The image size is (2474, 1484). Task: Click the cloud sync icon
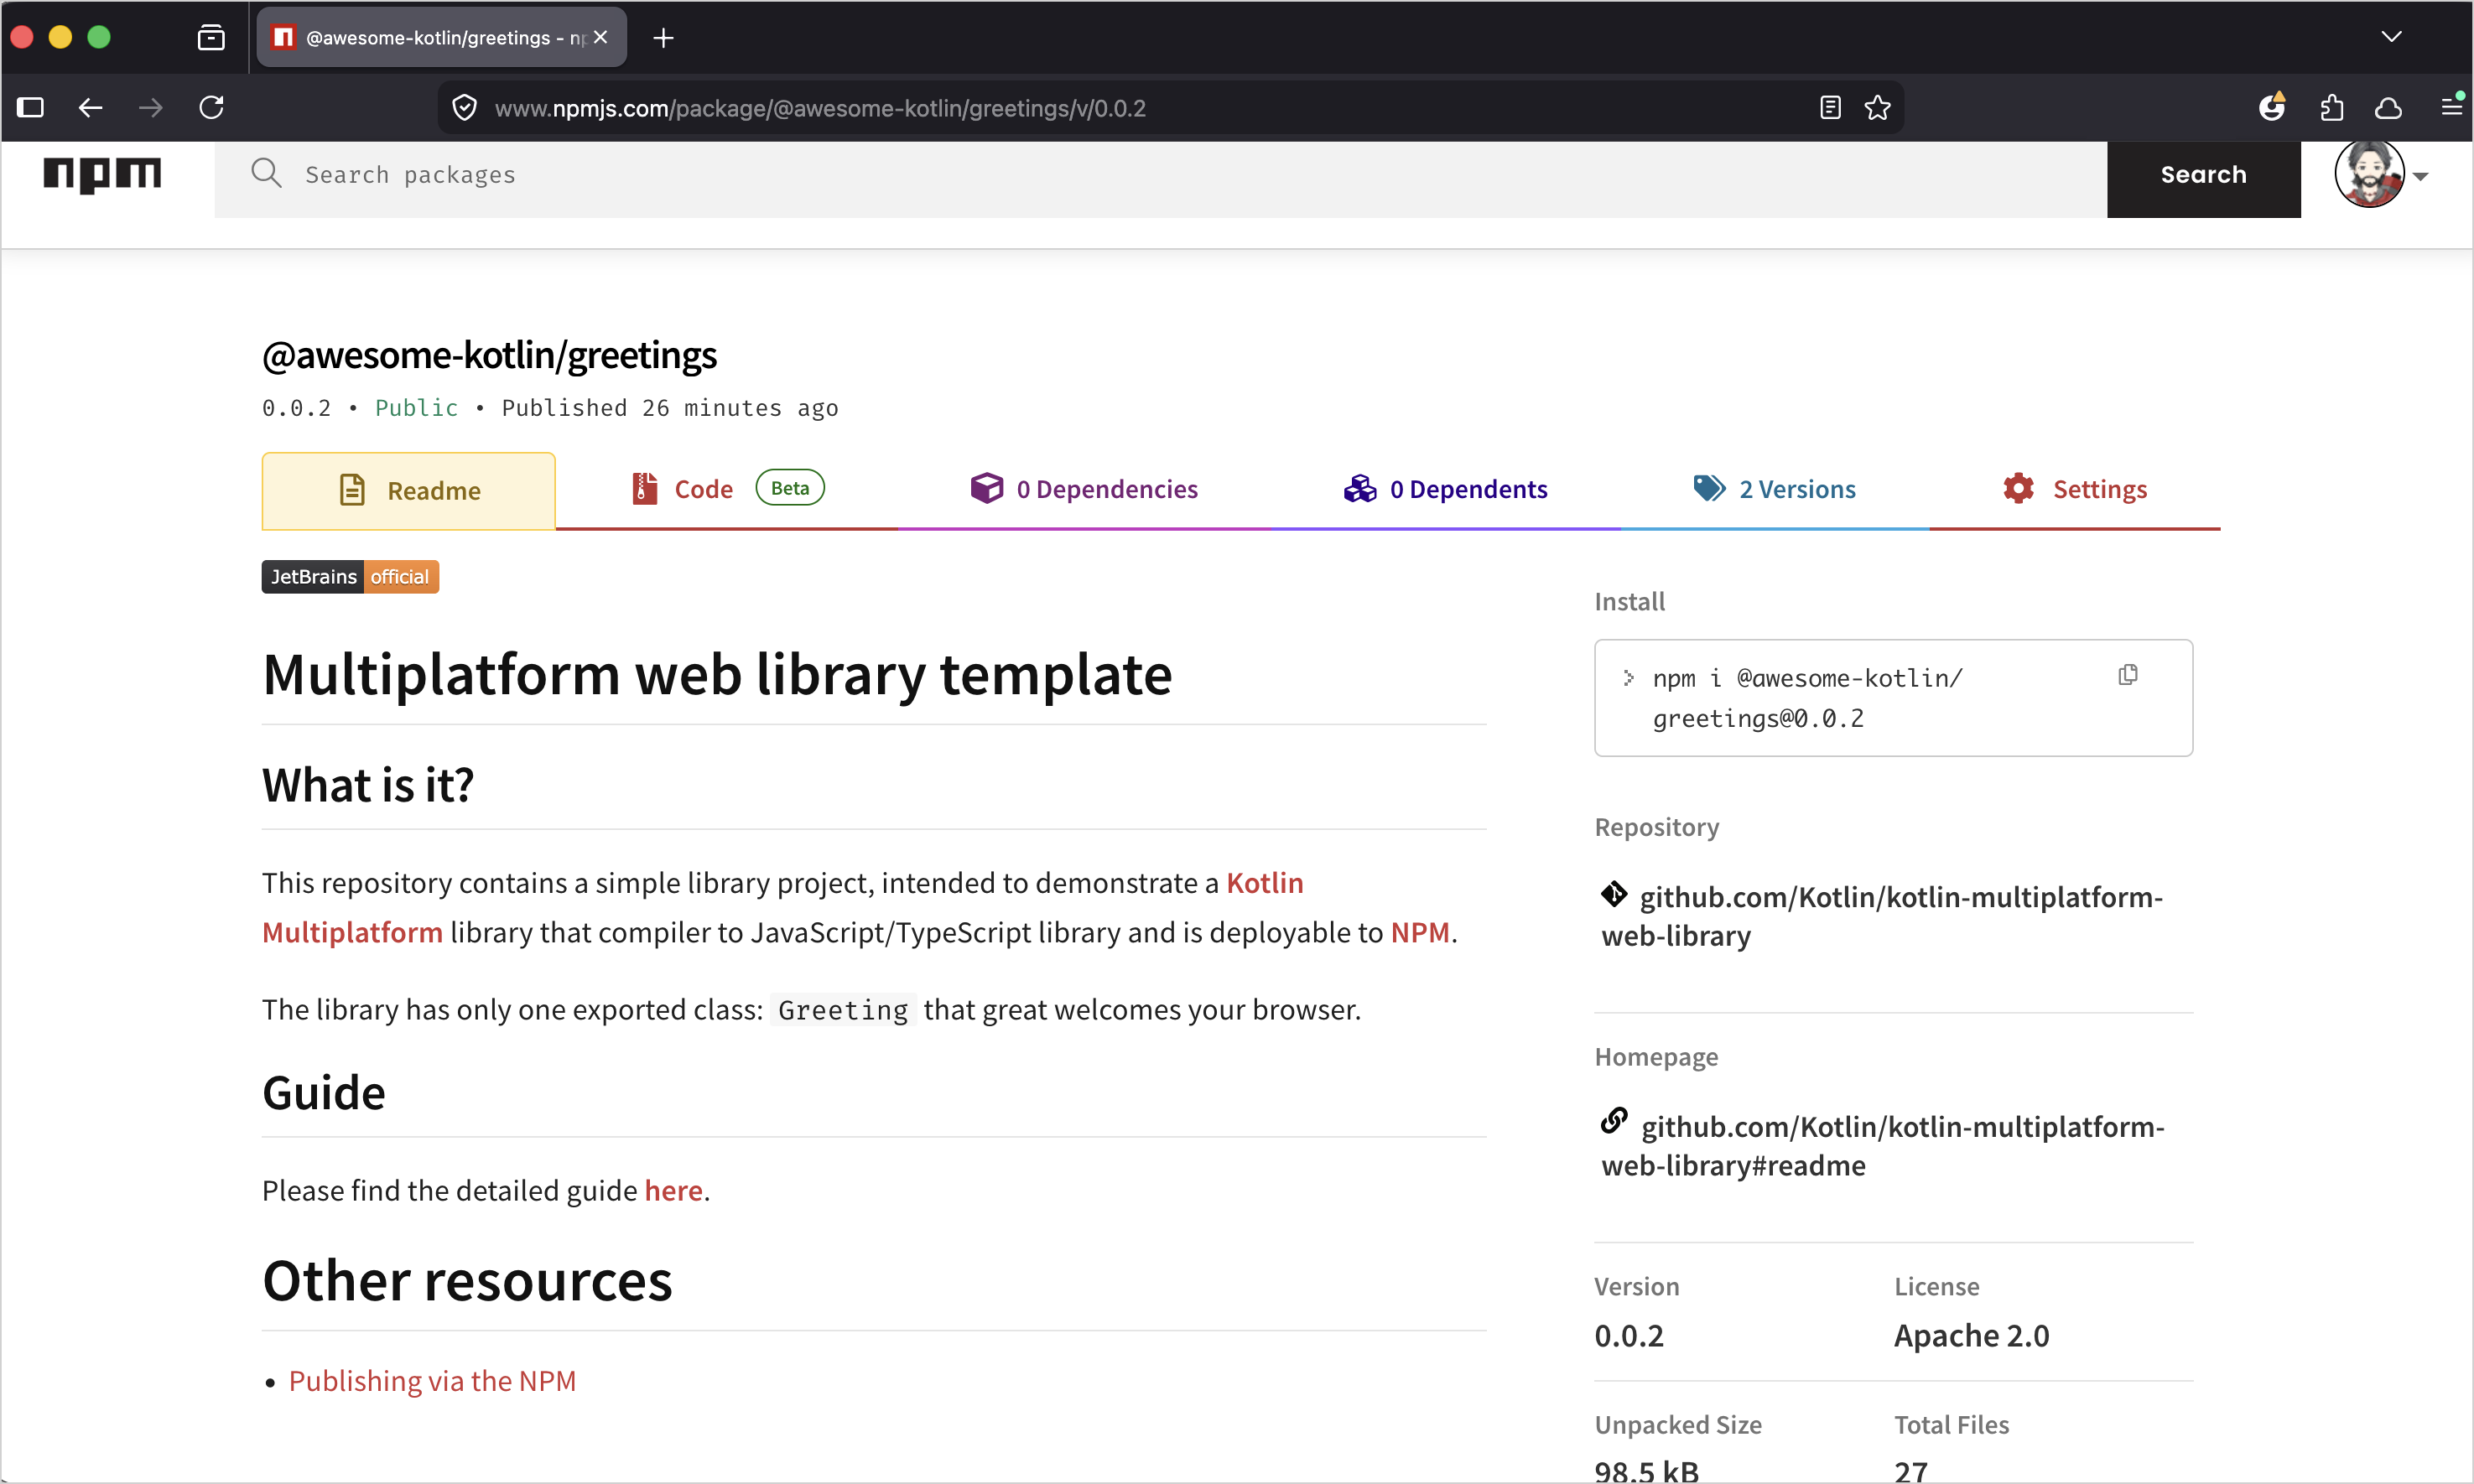click(x=2389, y=107)
